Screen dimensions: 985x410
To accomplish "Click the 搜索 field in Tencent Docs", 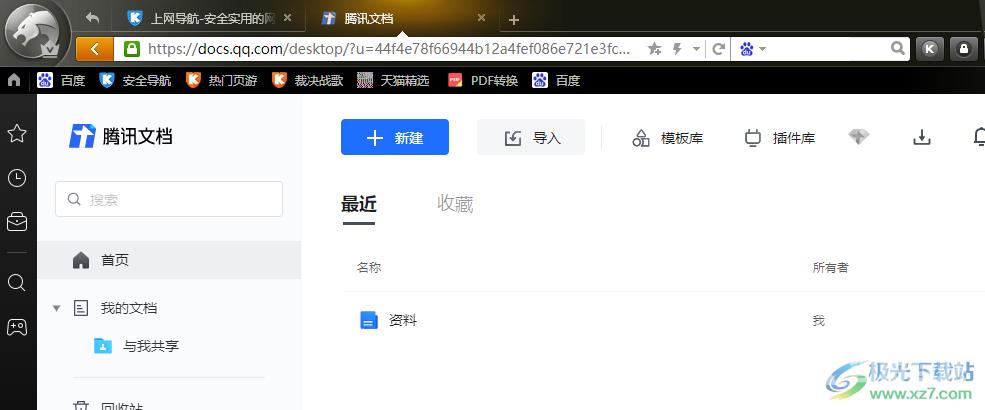I will [169, 199].
